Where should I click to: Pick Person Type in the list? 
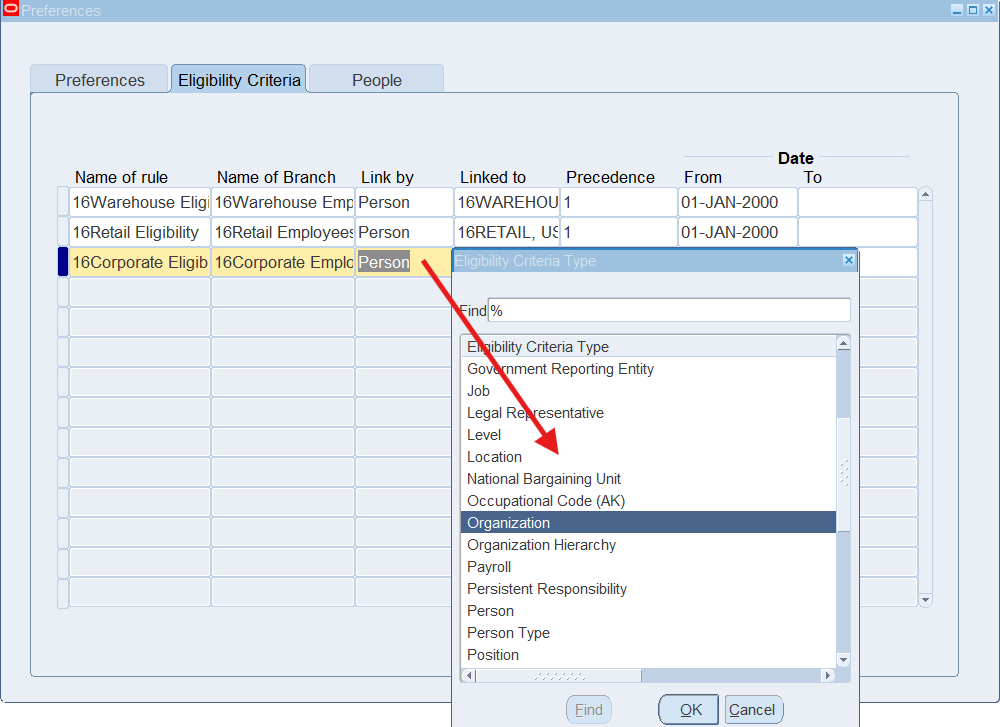click(508, 633)
